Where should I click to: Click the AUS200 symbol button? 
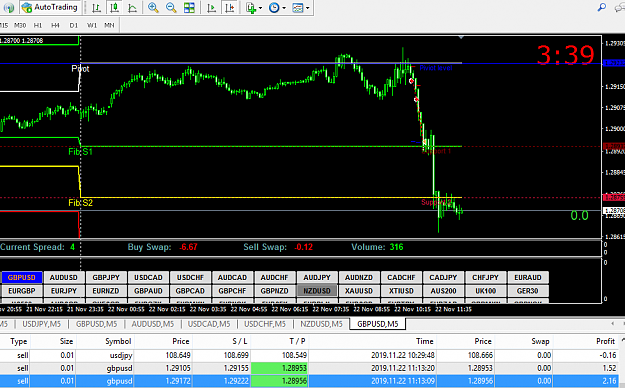[x=443, y=291]
